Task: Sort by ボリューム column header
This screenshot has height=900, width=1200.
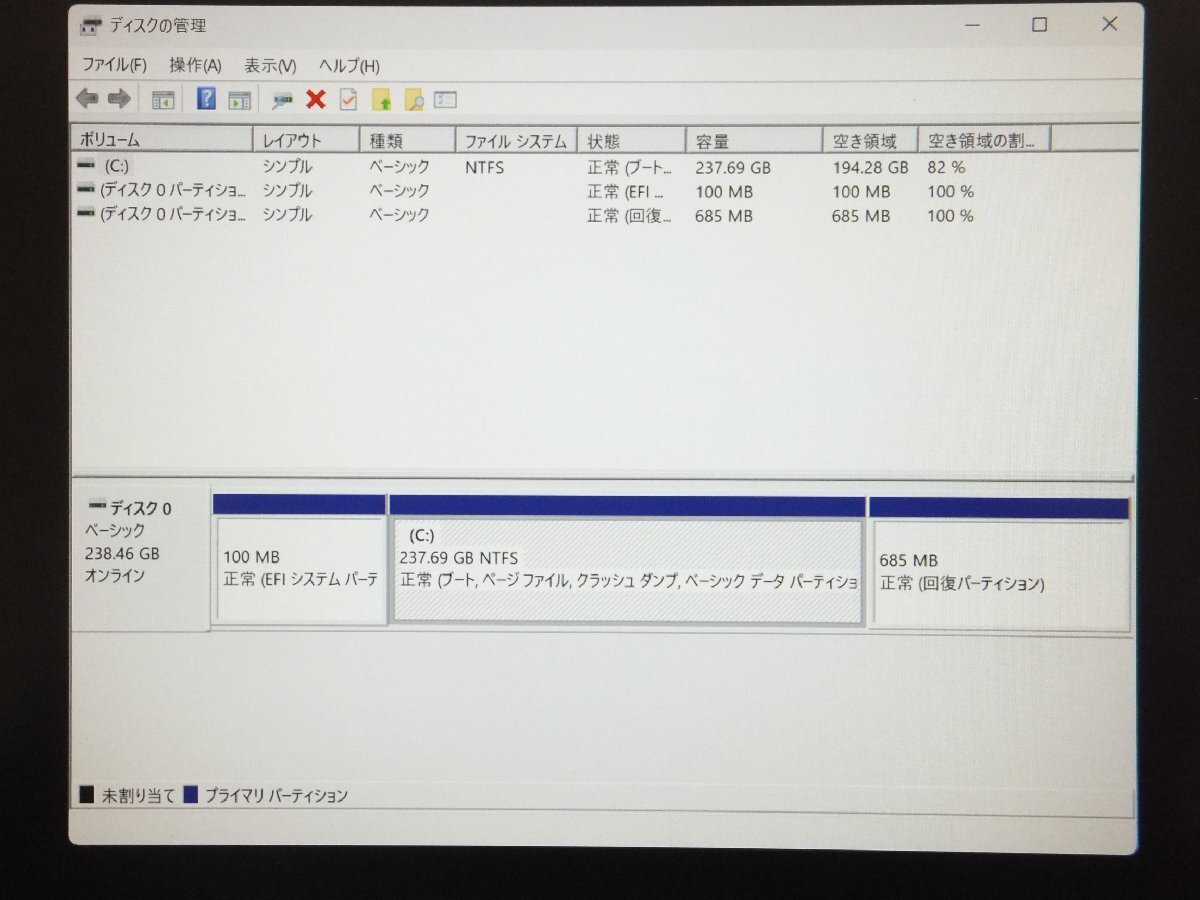Action: [x=163, y=140]
